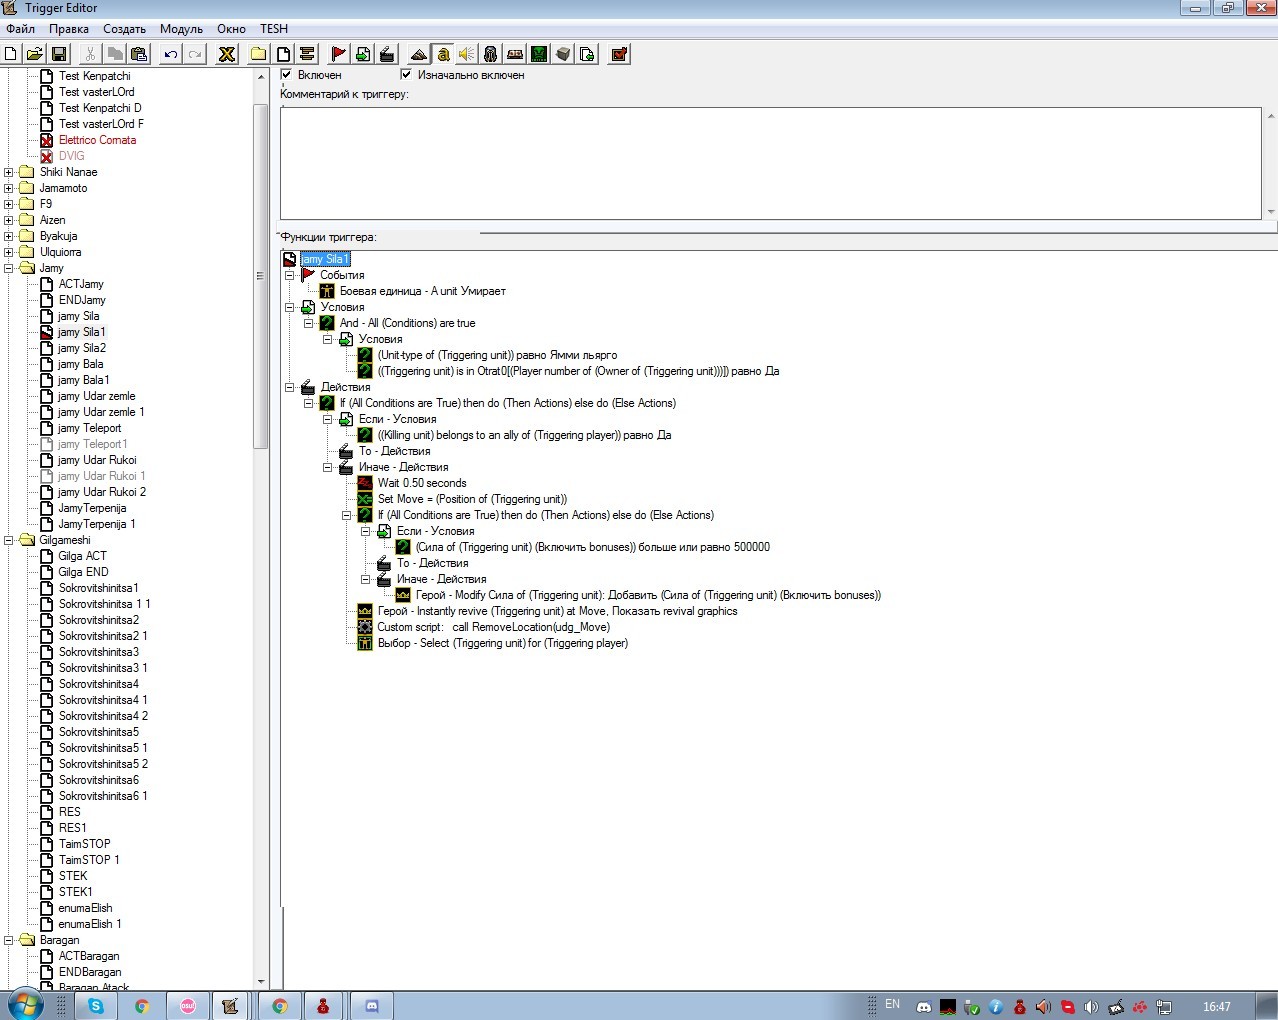1278x1020 pixels.
Task: Collapse the Gilgameshi folder
Action: pyautogui.click(x=9, y=540)
